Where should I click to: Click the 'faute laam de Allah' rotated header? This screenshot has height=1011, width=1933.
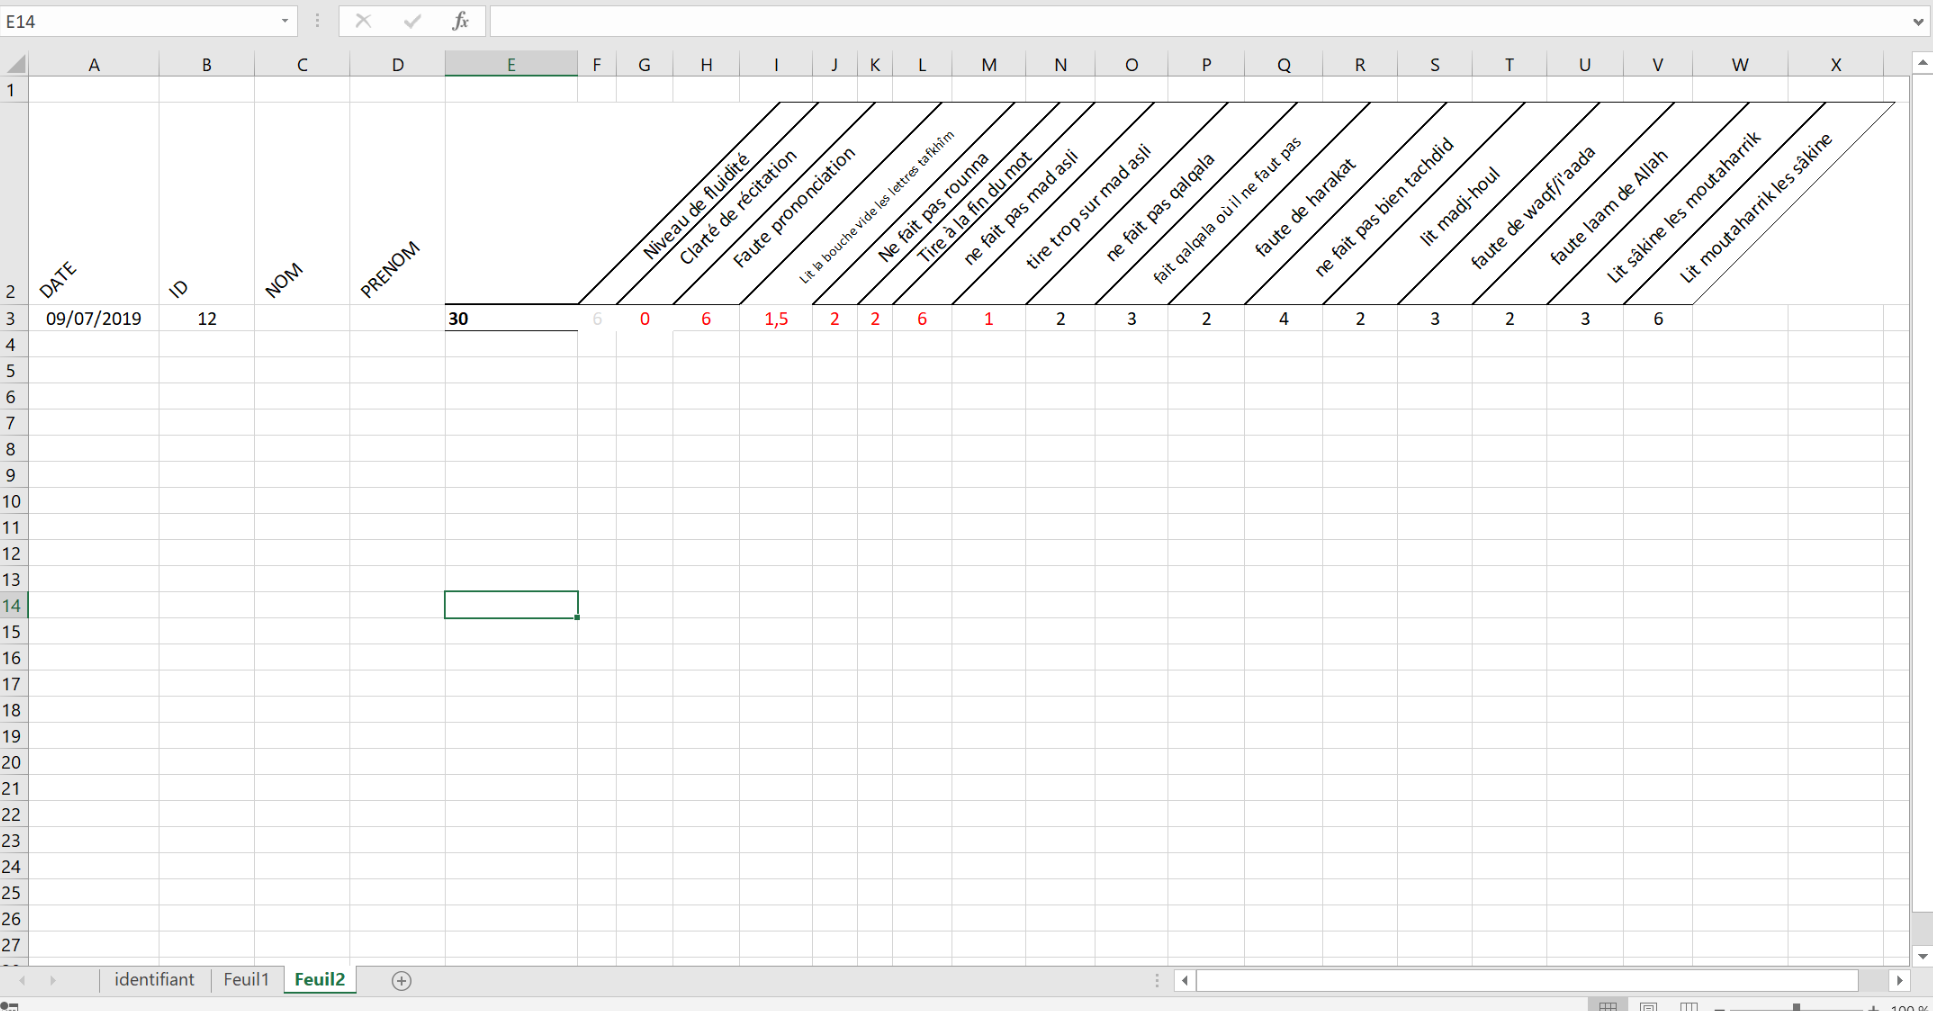1609,207
